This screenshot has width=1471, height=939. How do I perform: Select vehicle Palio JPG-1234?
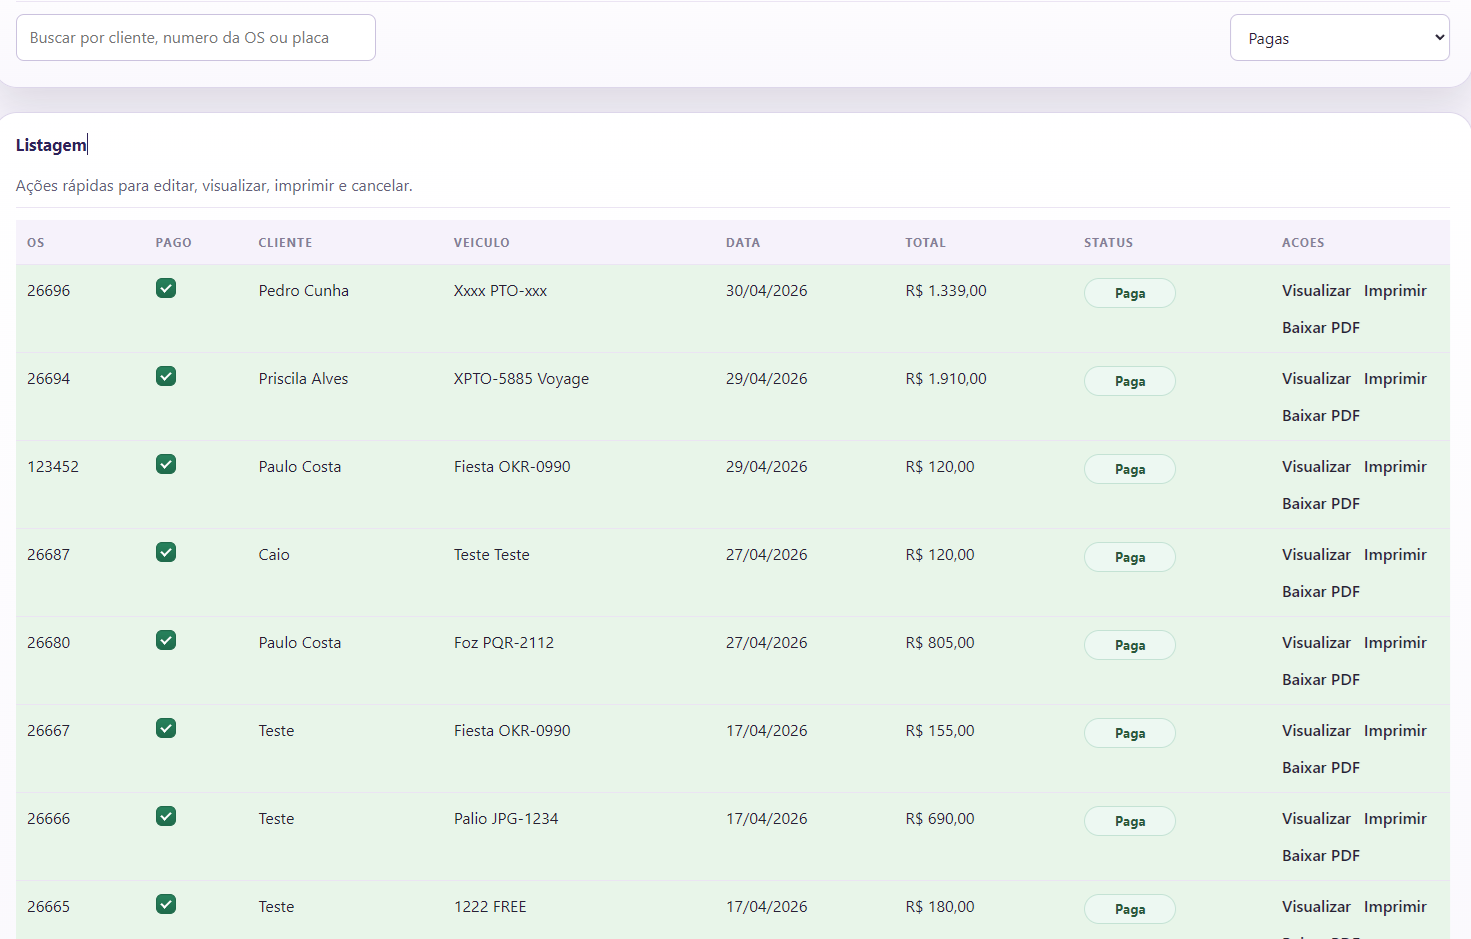[506, 819]
